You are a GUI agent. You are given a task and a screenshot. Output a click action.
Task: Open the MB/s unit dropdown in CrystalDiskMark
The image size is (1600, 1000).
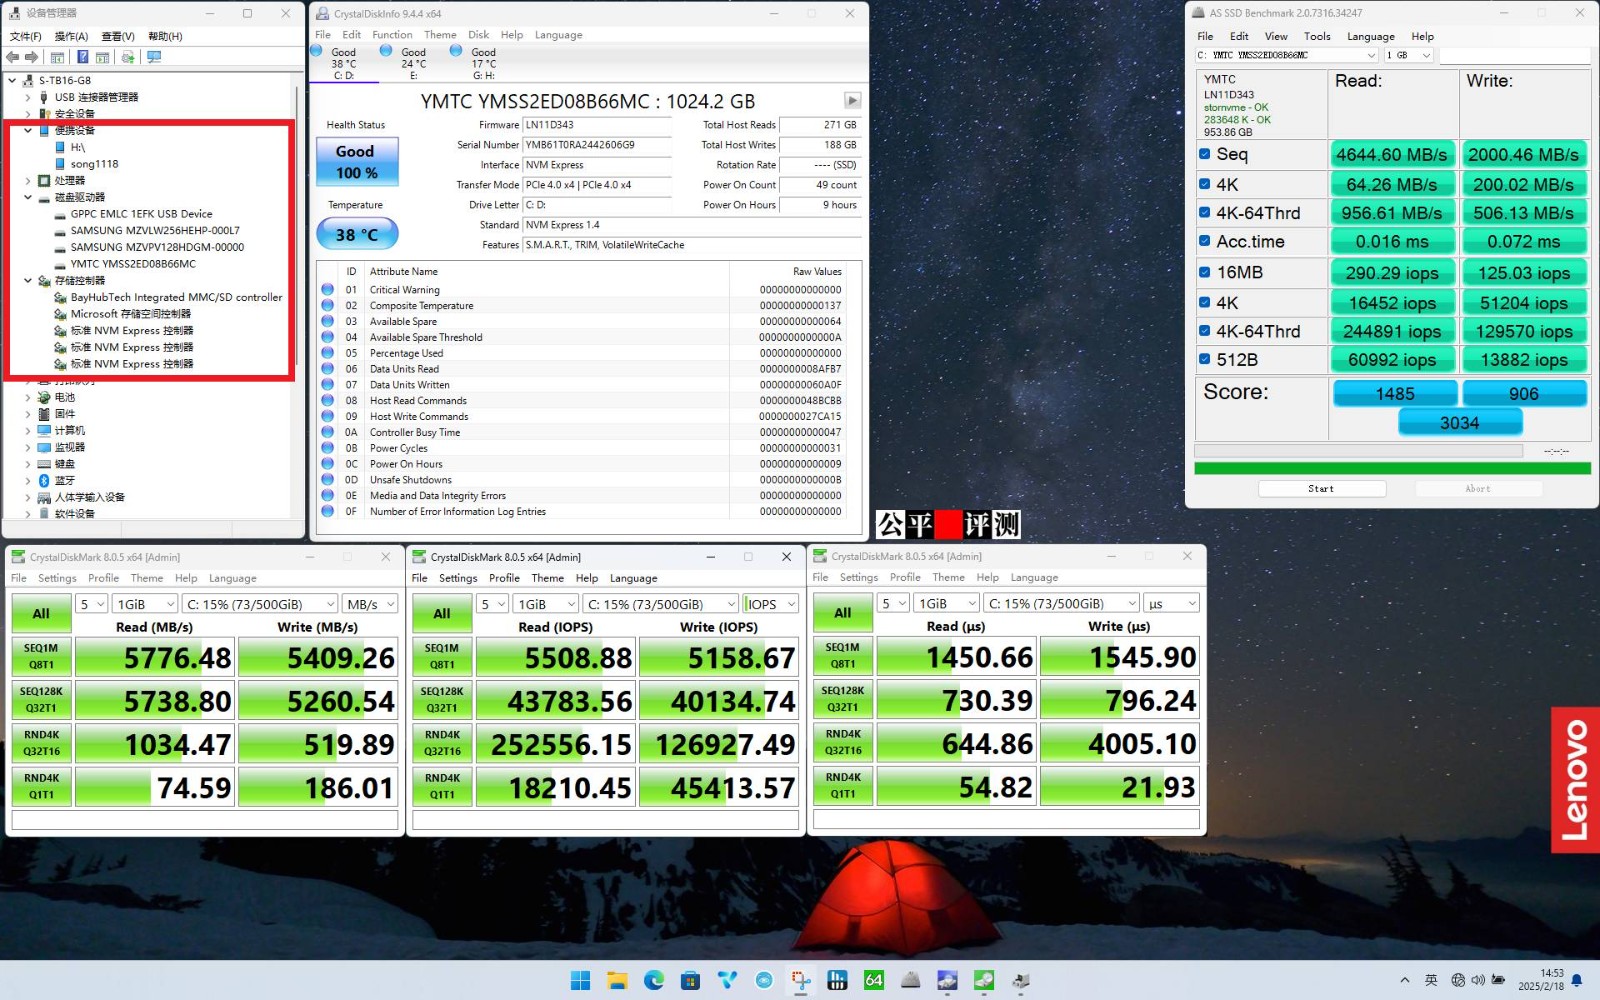tap(370, 604)
